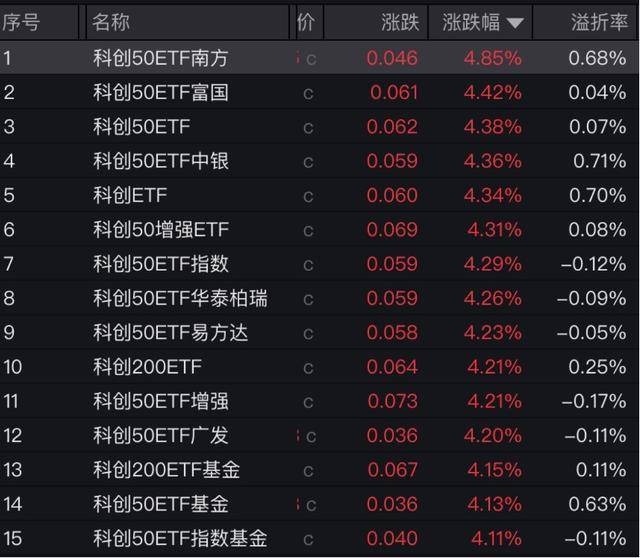640x558 pixels.
Task: Sort by the 涨跌 column header
Action: point(400,22)
